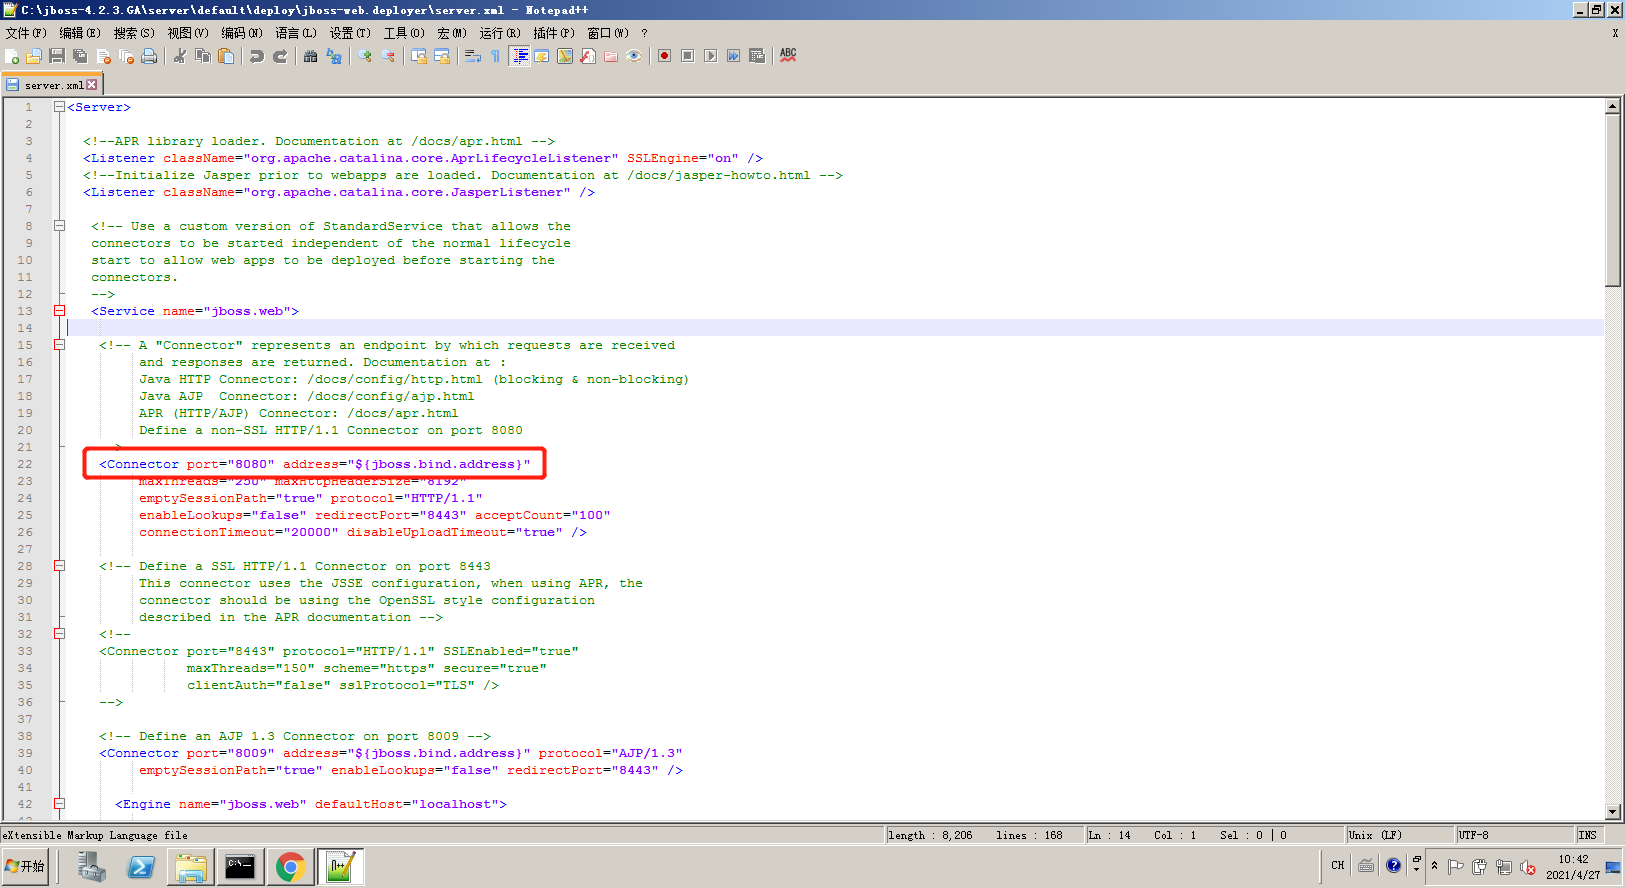
Task: Click Run macro multiple times icon
Action: tap(734, 56)
